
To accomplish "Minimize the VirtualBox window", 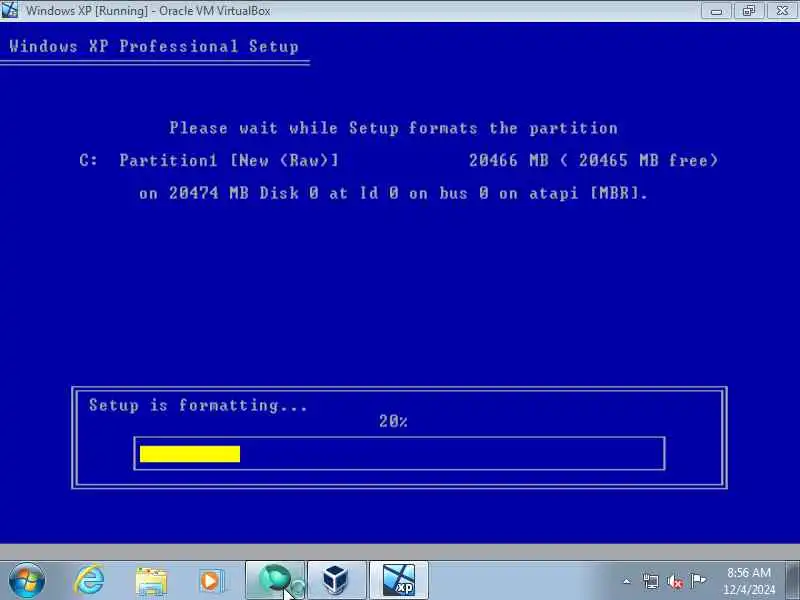I will coord(716,11).
